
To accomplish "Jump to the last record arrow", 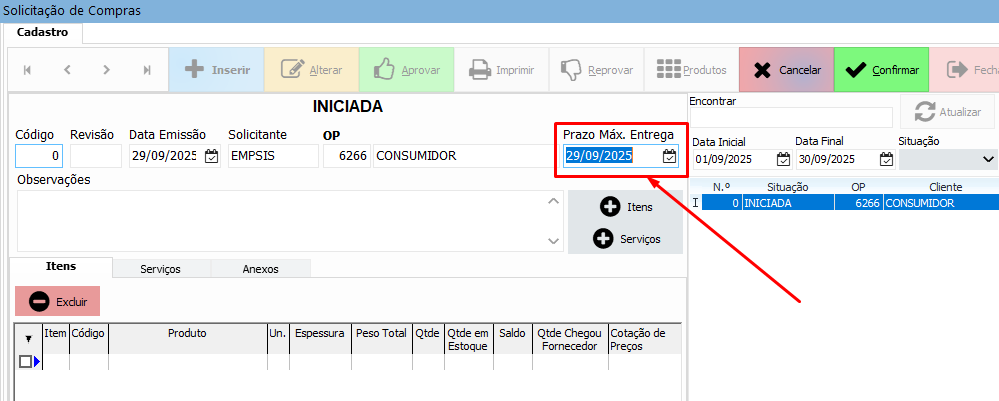I will pos(147,70).
